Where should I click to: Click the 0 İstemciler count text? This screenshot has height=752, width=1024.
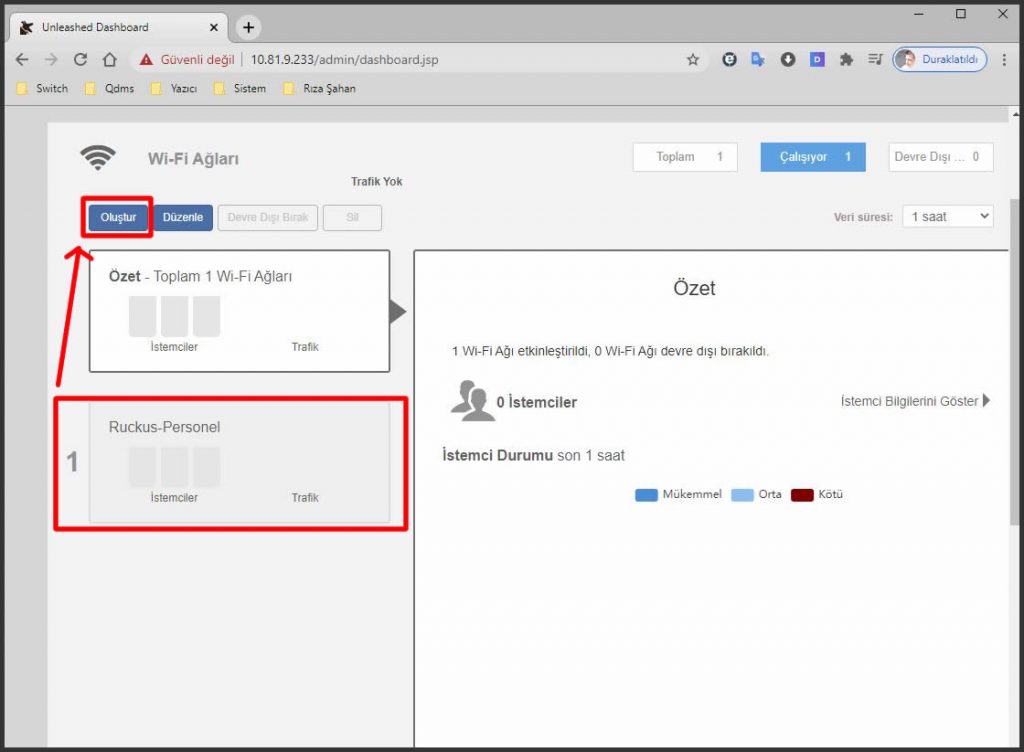click(x=537, y=402)
